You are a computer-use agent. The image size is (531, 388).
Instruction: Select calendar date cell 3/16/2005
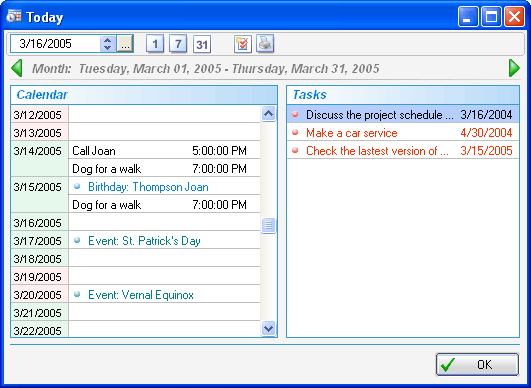pyautogui.click(x=40, y=222)
